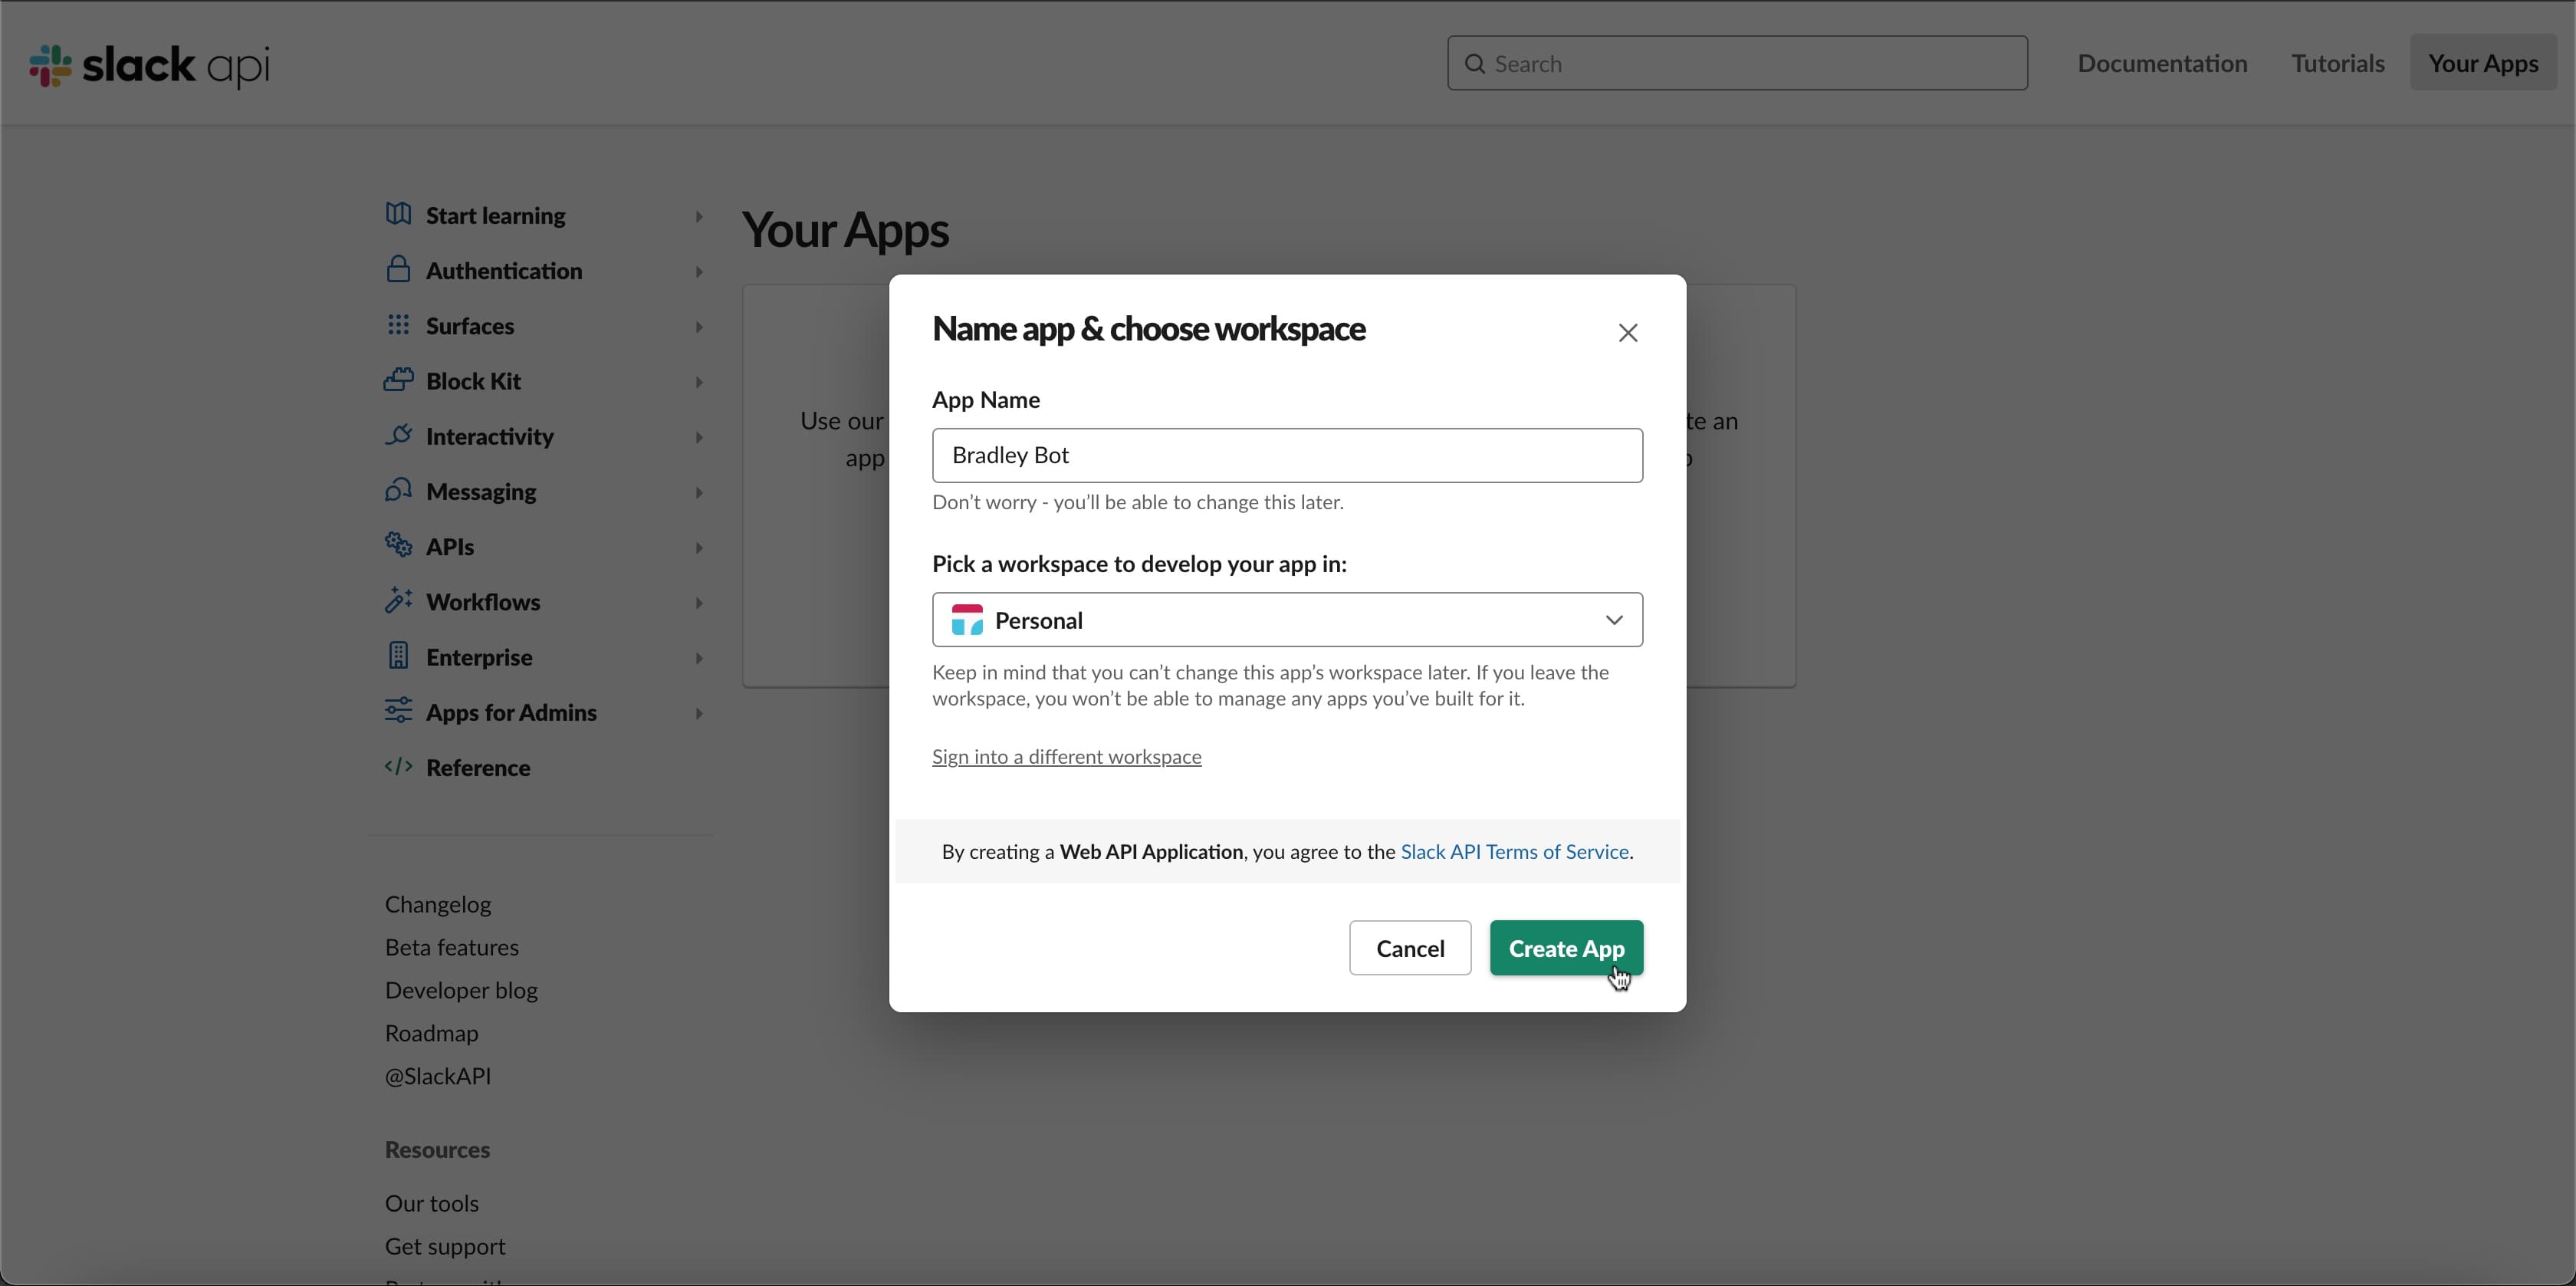Expand the Workflows section arrow
Image resolution: width=2576 pixels, height=1286 pixels.
700,603
